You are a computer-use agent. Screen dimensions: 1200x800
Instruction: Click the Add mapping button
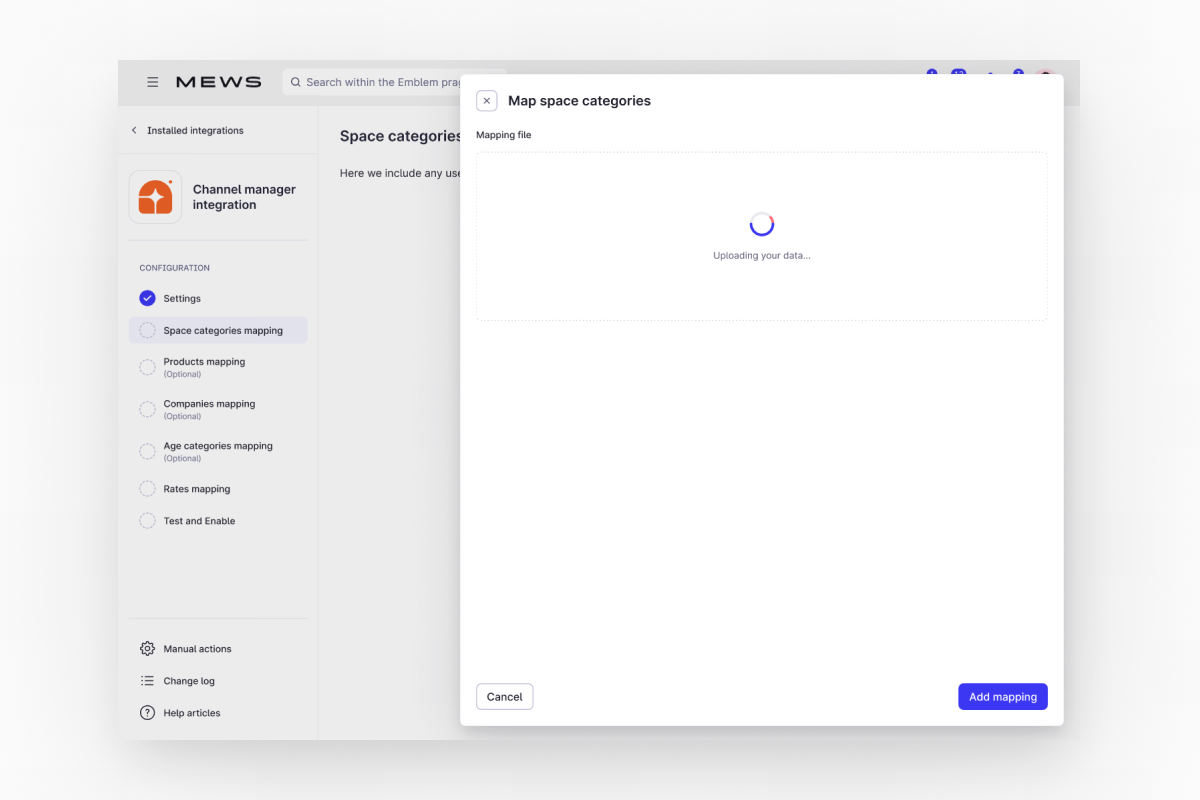(1002, 697)
